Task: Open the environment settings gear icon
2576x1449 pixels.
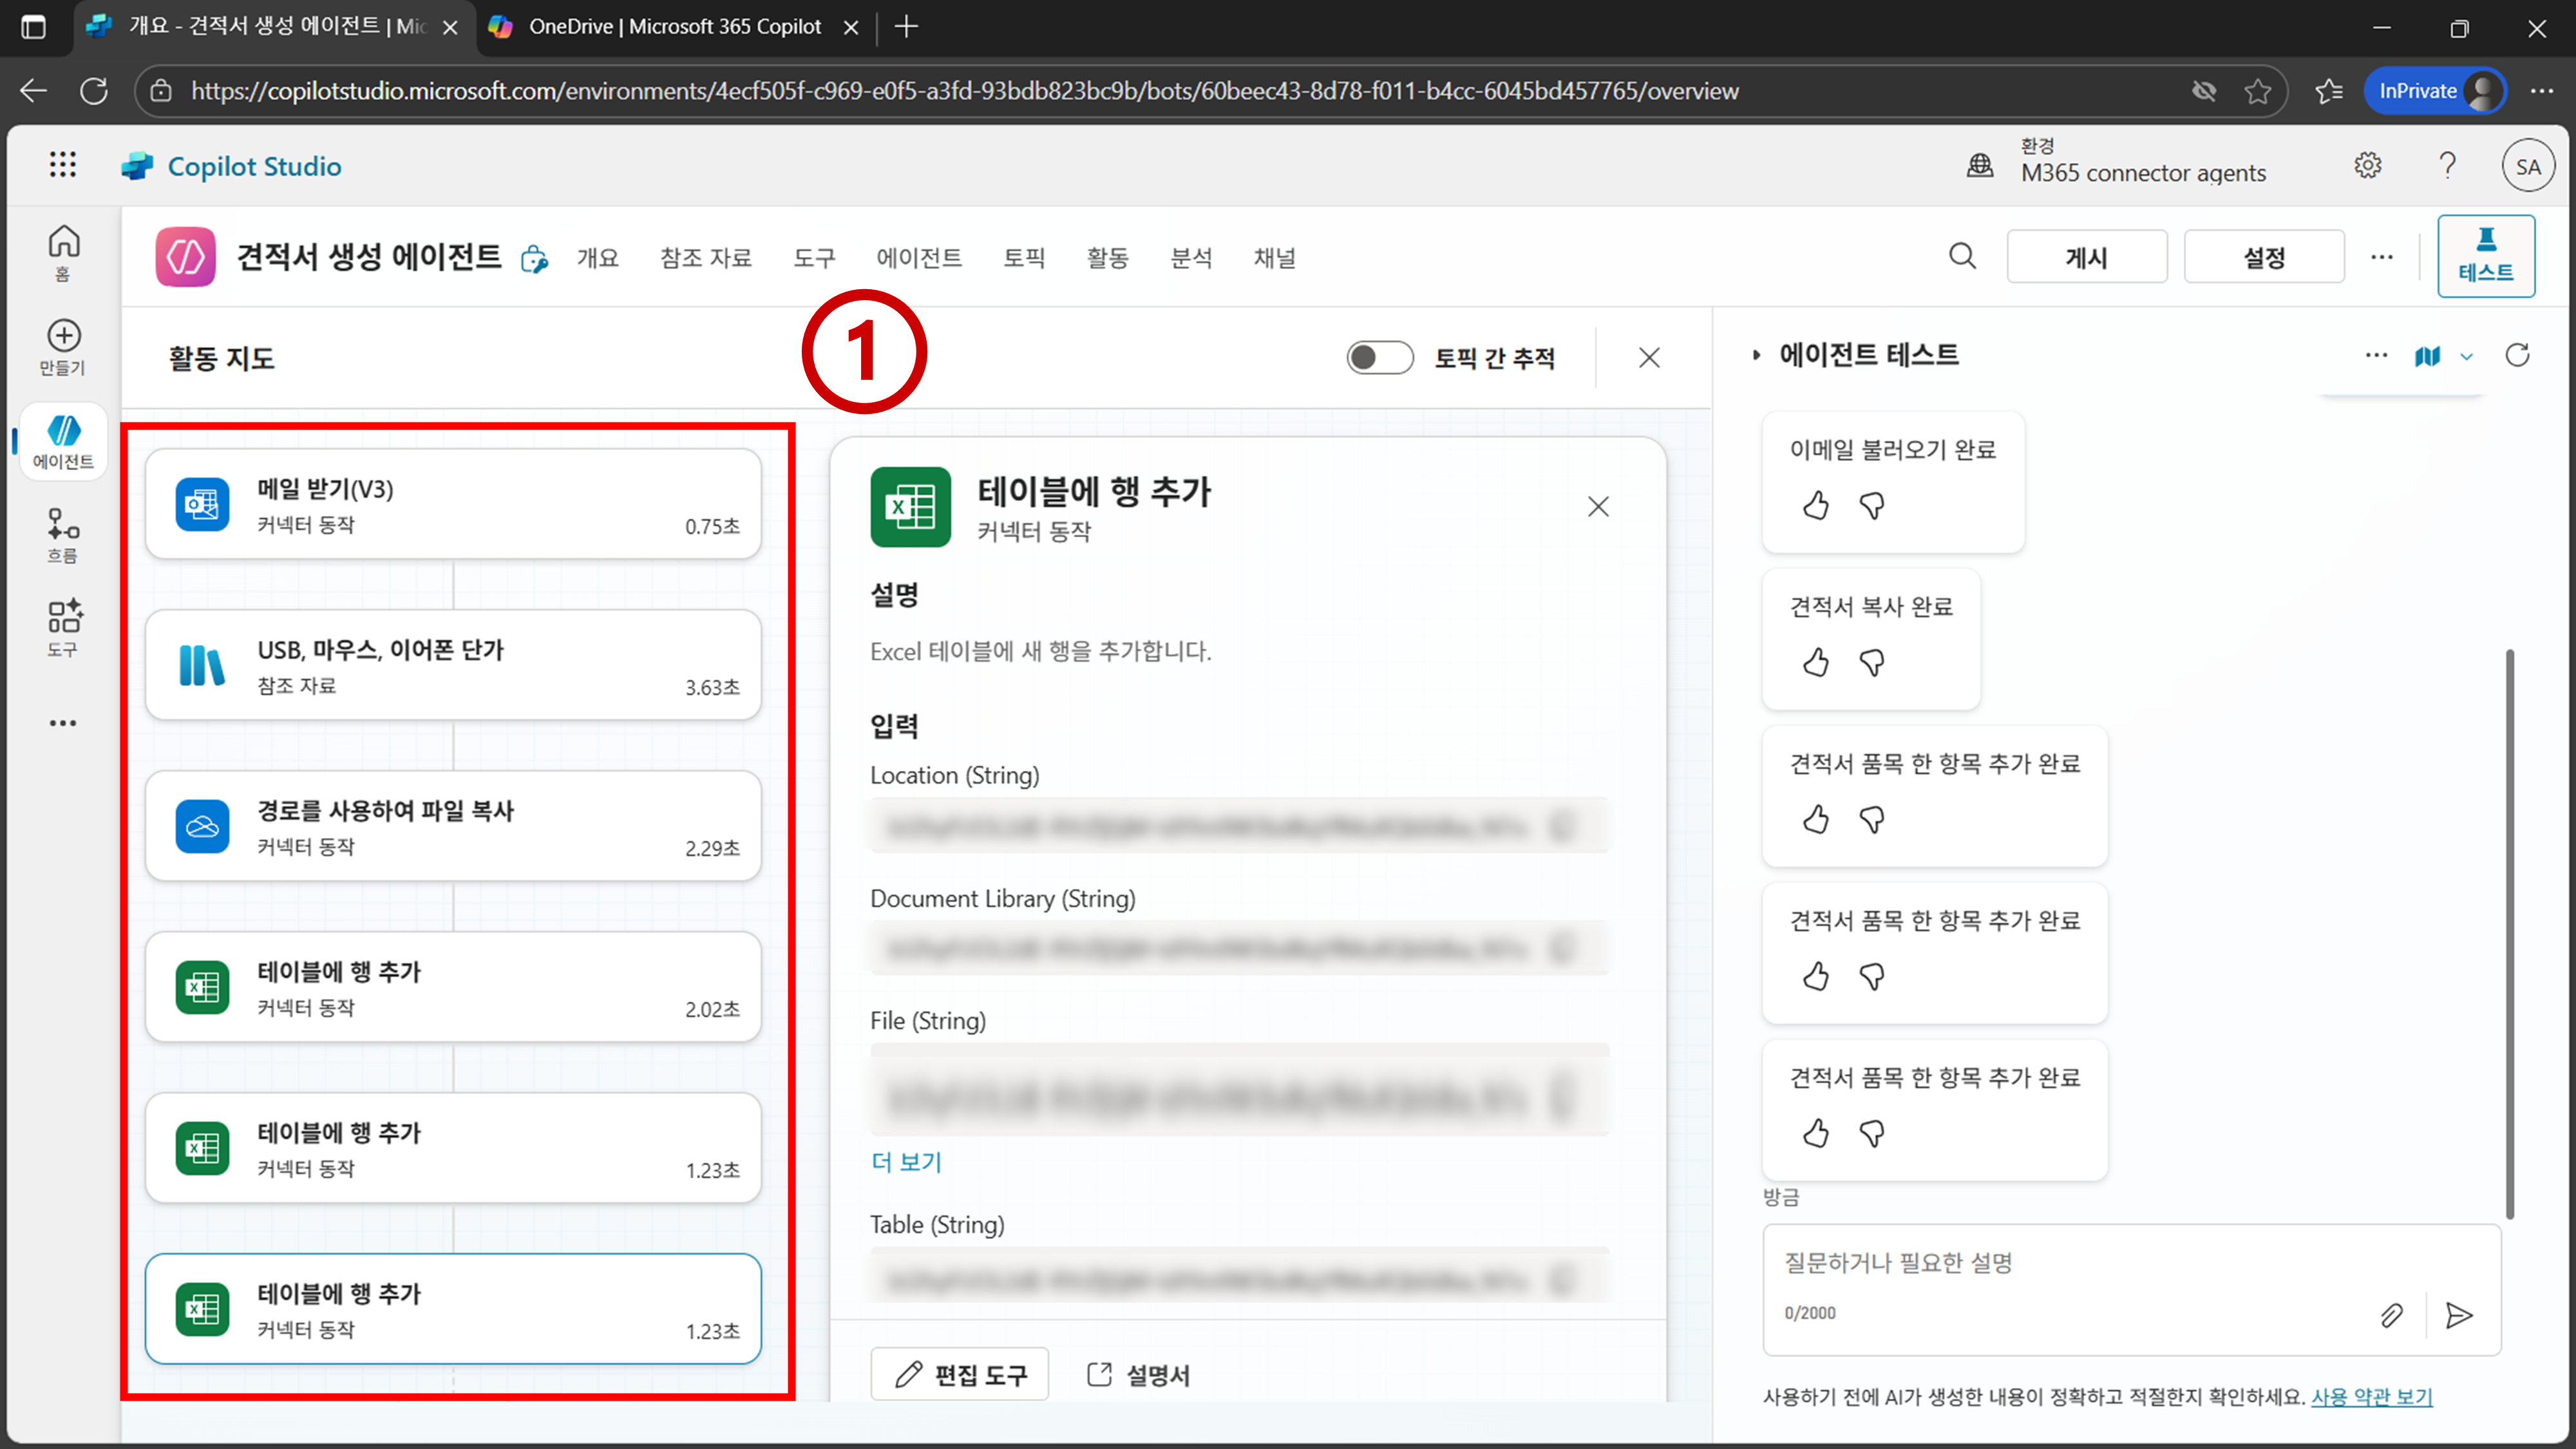Action: 2367,165
